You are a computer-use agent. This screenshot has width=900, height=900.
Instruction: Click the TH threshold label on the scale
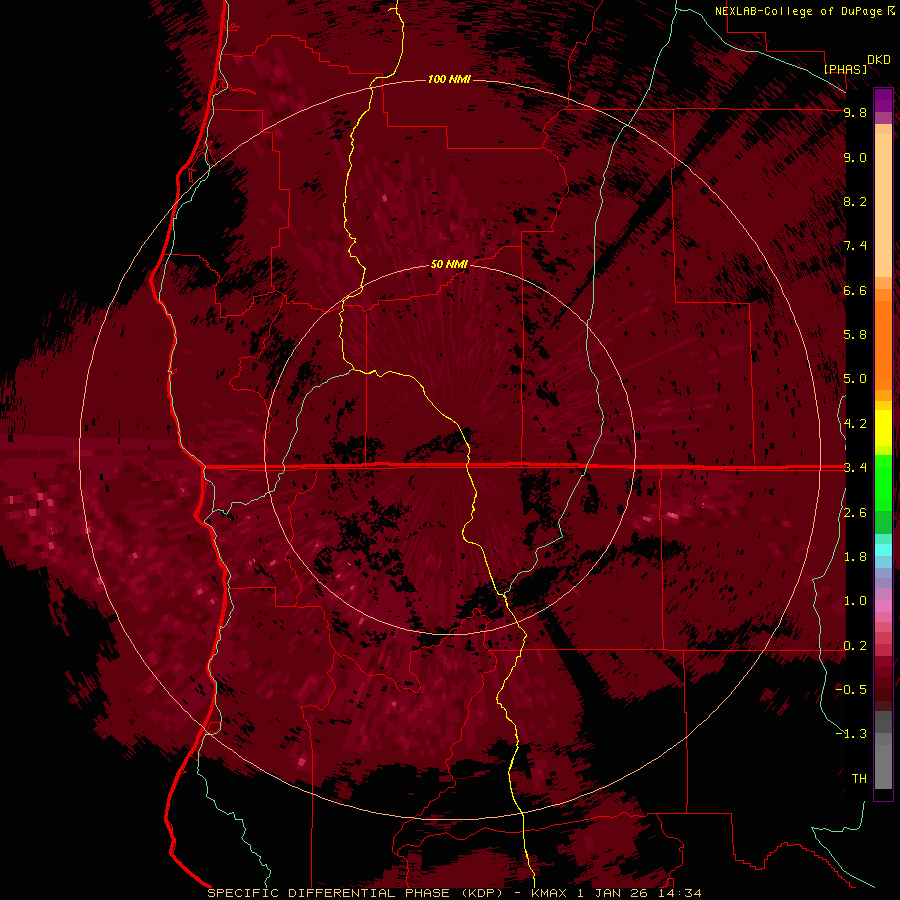859,778
